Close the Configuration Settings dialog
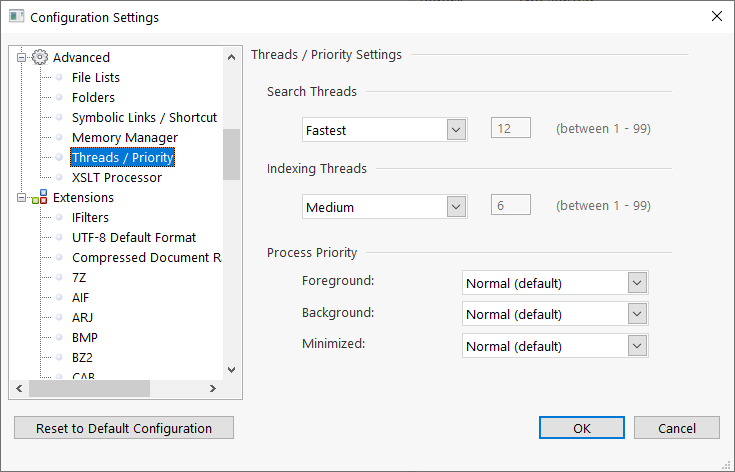735x472 pixels. click(x=717, y=16)
